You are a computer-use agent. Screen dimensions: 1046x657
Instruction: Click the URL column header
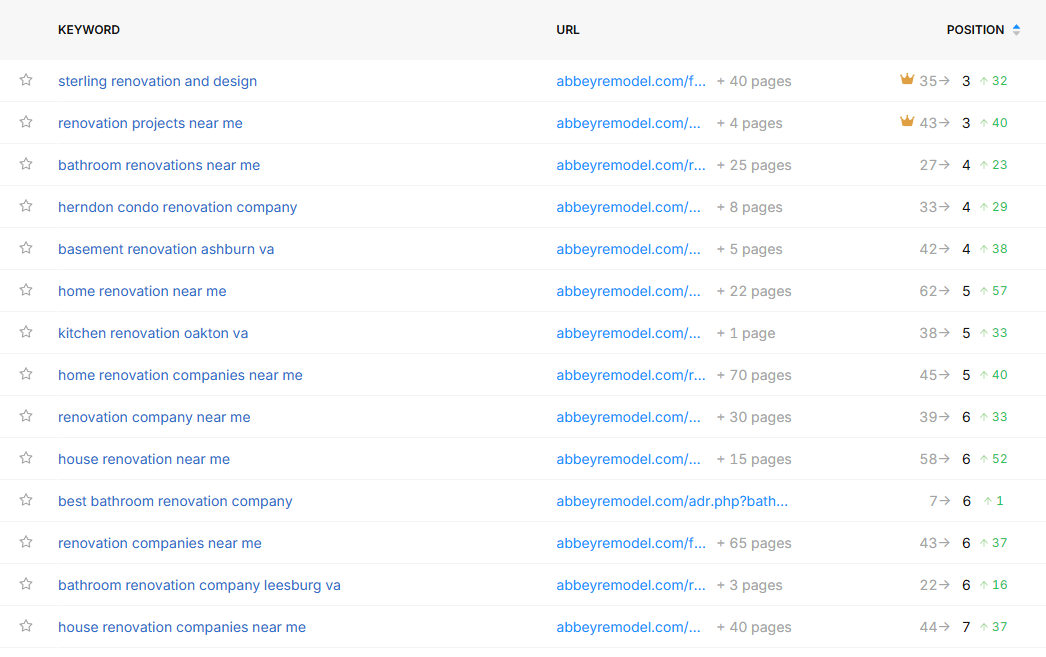tap(568, 30)
